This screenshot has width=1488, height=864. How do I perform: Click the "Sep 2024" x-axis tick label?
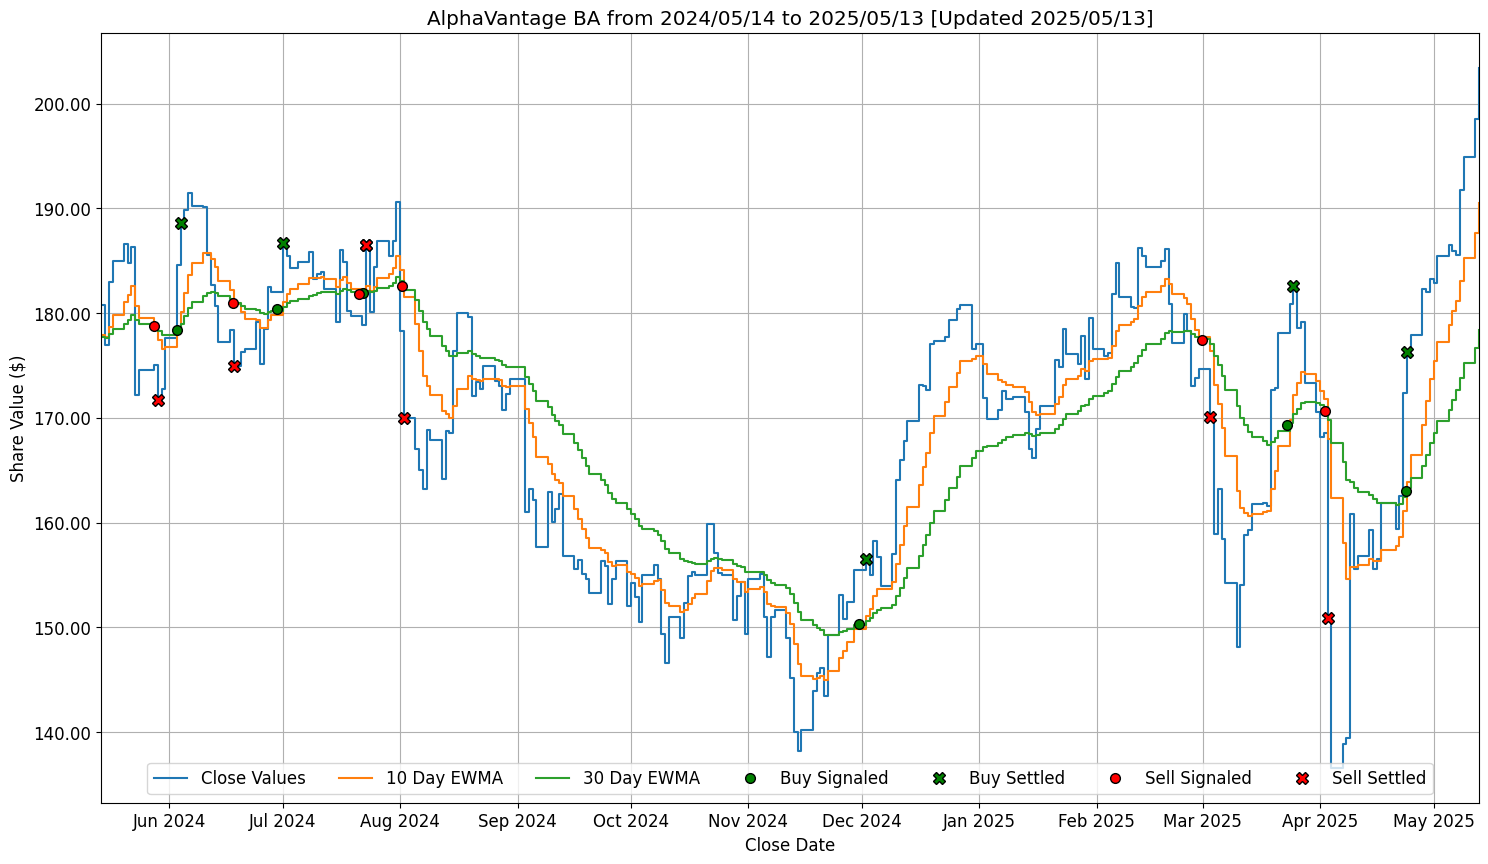(518, 821)
